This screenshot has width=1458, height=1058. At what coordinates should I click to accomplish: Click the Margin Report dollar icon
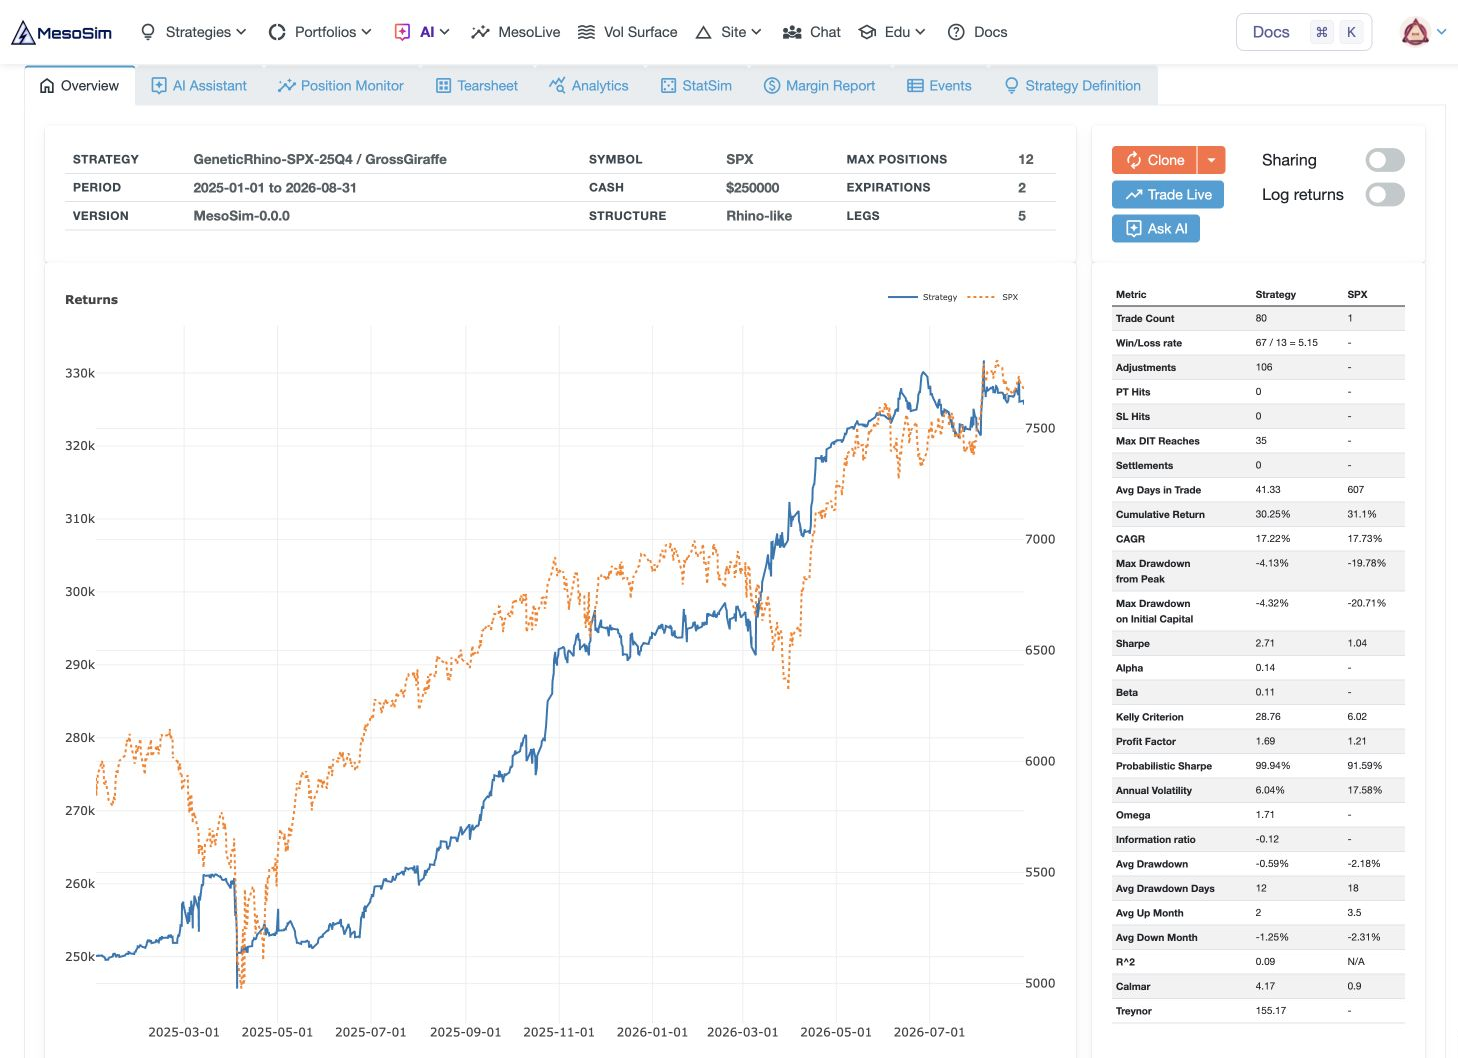(772, 86)
